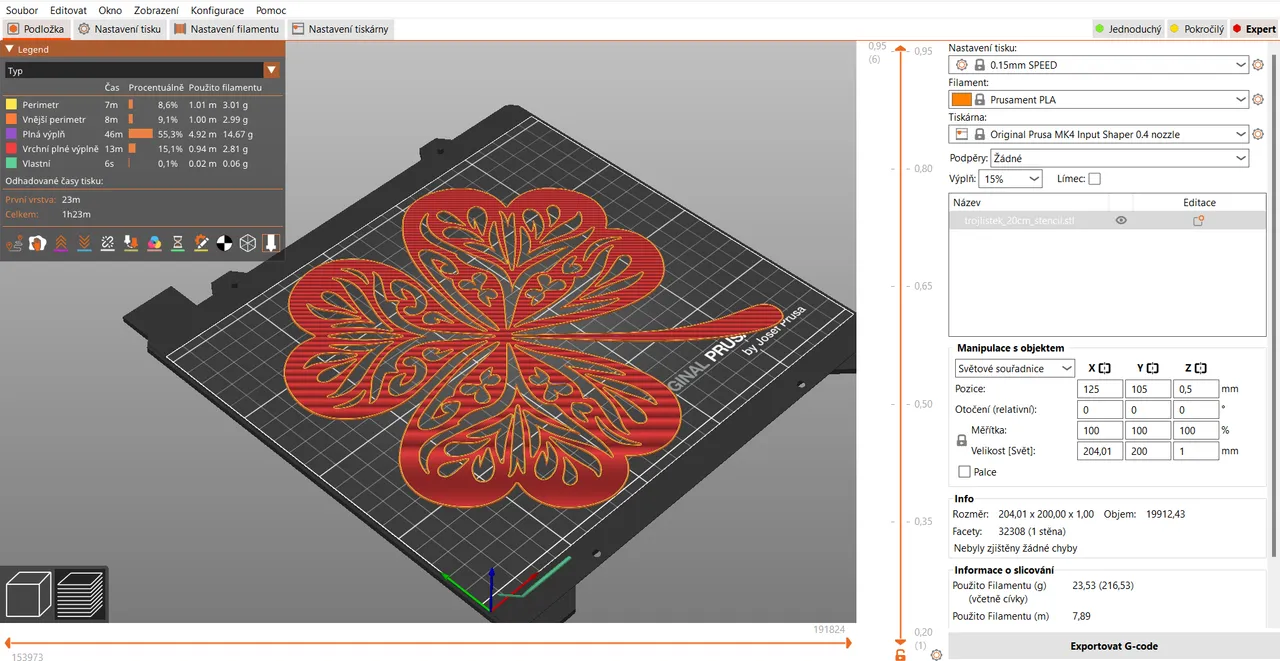Mirror object along Z axis icon
This screenshot has width=1280, height=661.
(x=1200, y=368)
